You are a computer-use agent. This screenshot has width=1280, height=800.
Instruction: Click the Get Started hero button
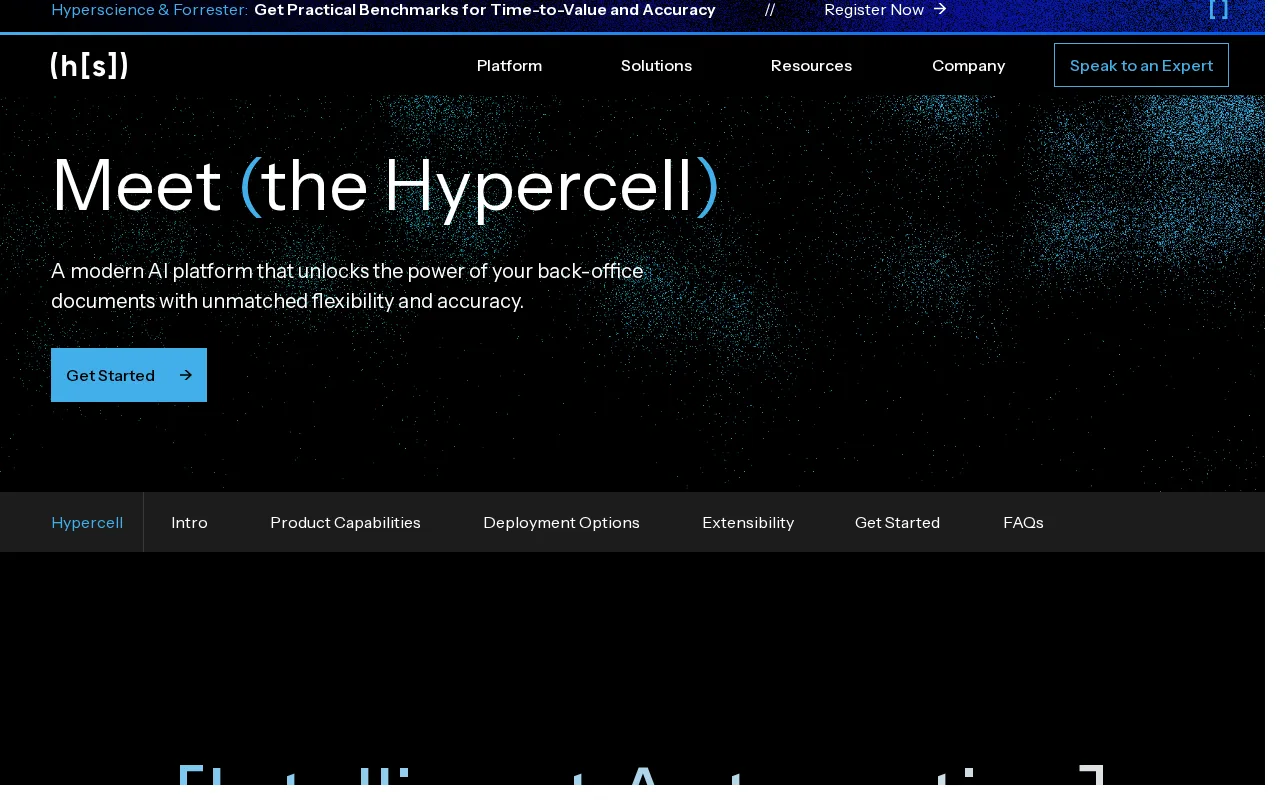point(129,375)
